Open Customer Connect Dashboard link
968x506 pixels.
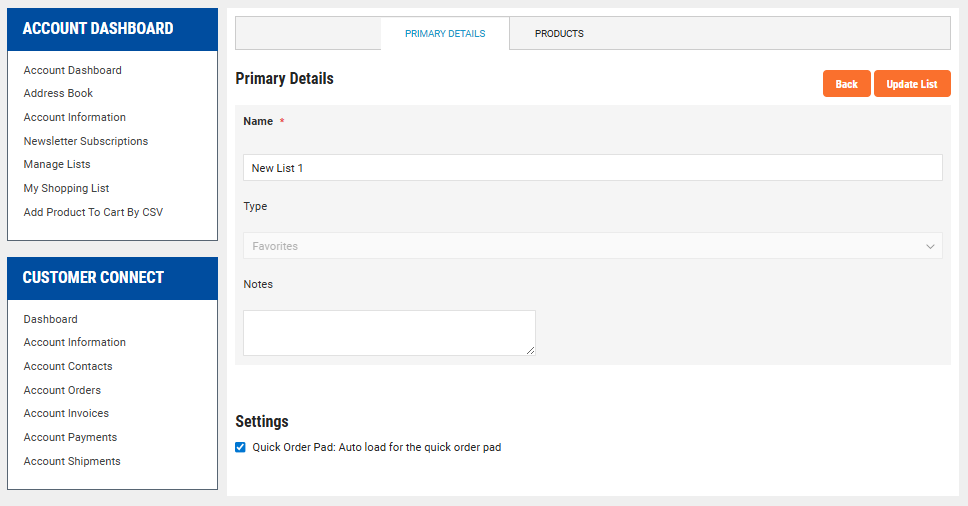click(x=51, y=319)
